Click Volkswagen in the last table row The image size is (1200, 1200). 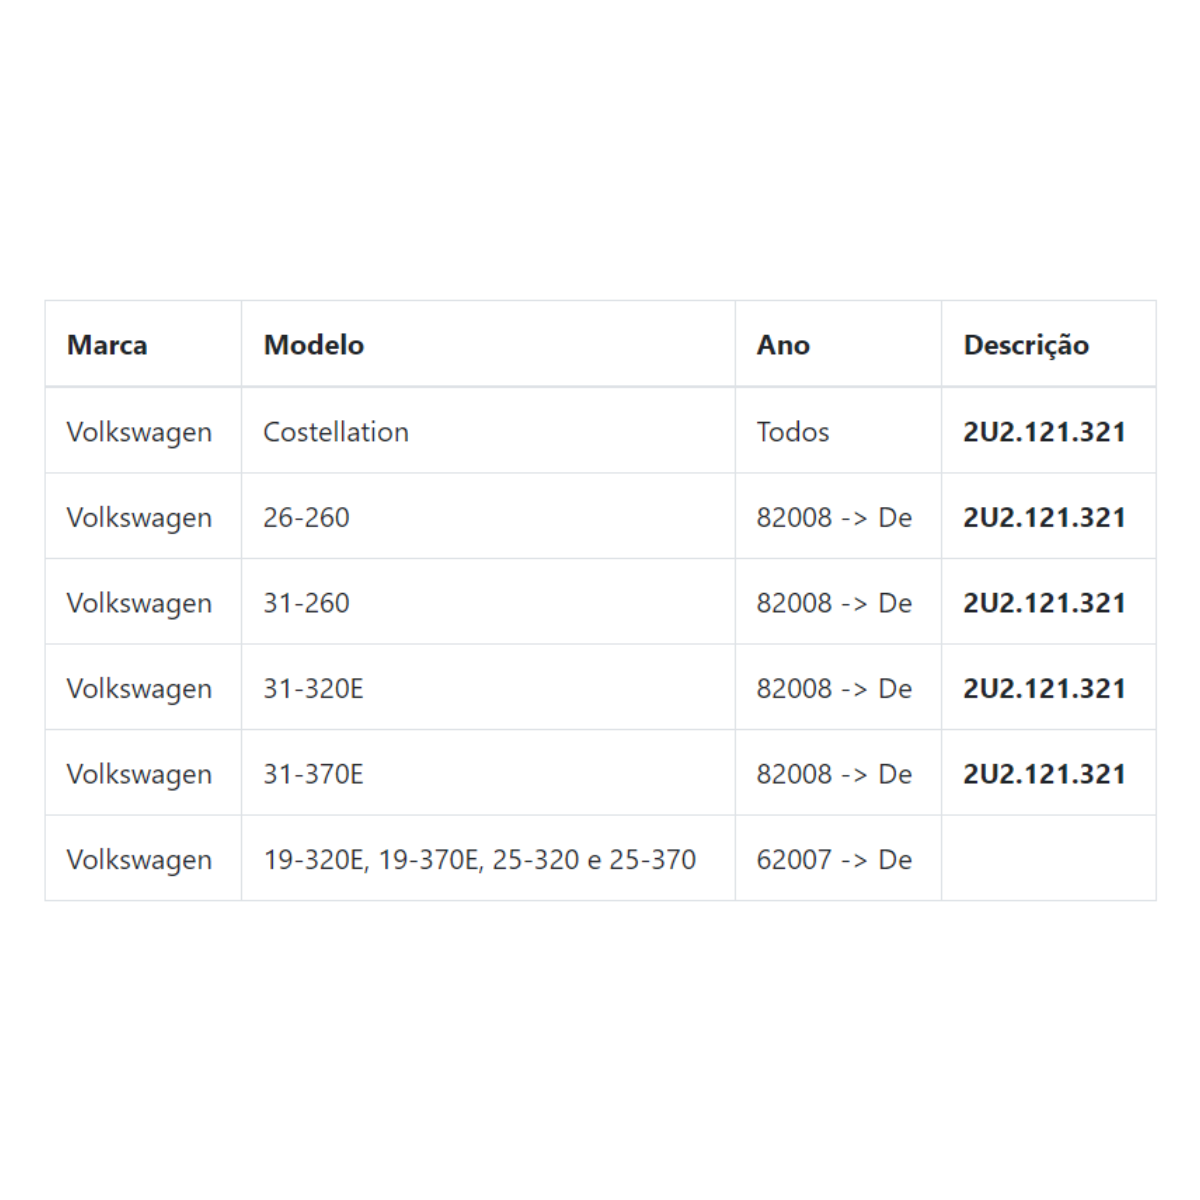(x=139, y=860)
